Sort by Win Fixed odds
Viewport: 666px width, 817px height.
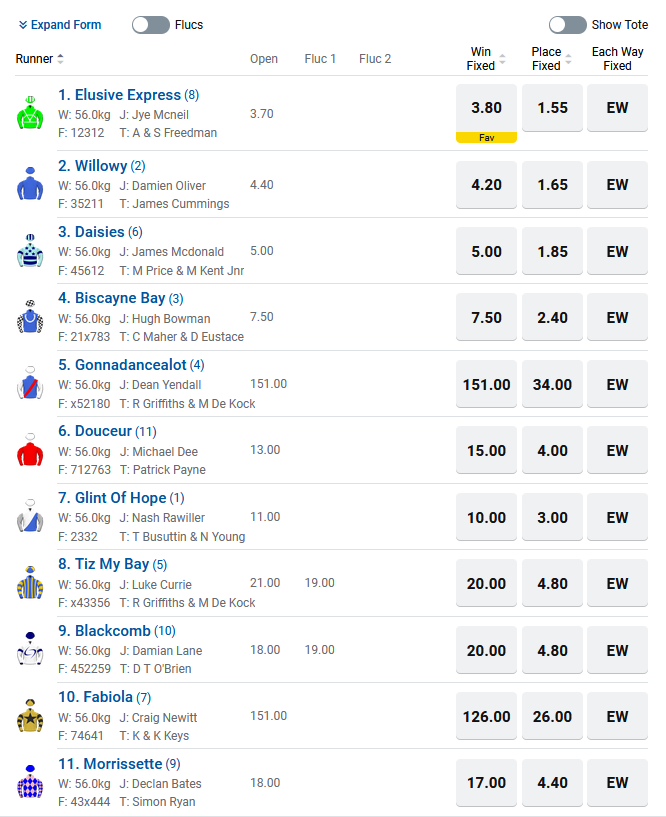tap(502, 59)
